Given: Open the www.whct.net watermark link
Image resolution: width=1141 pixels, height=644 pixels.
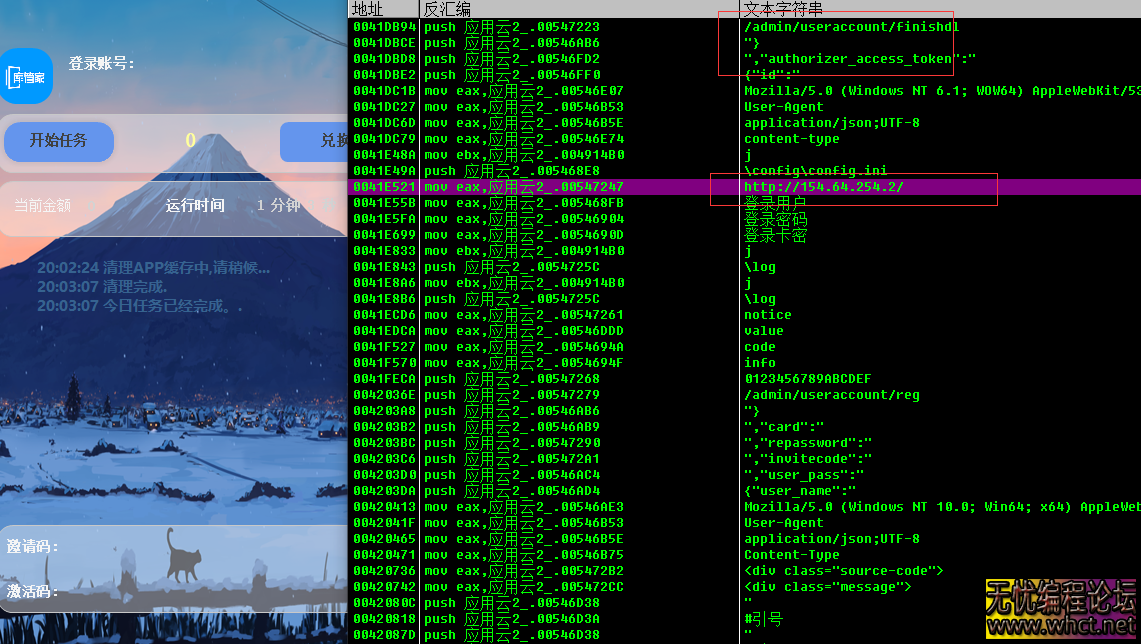Looking at the screenshot, I should point(1061,628).
